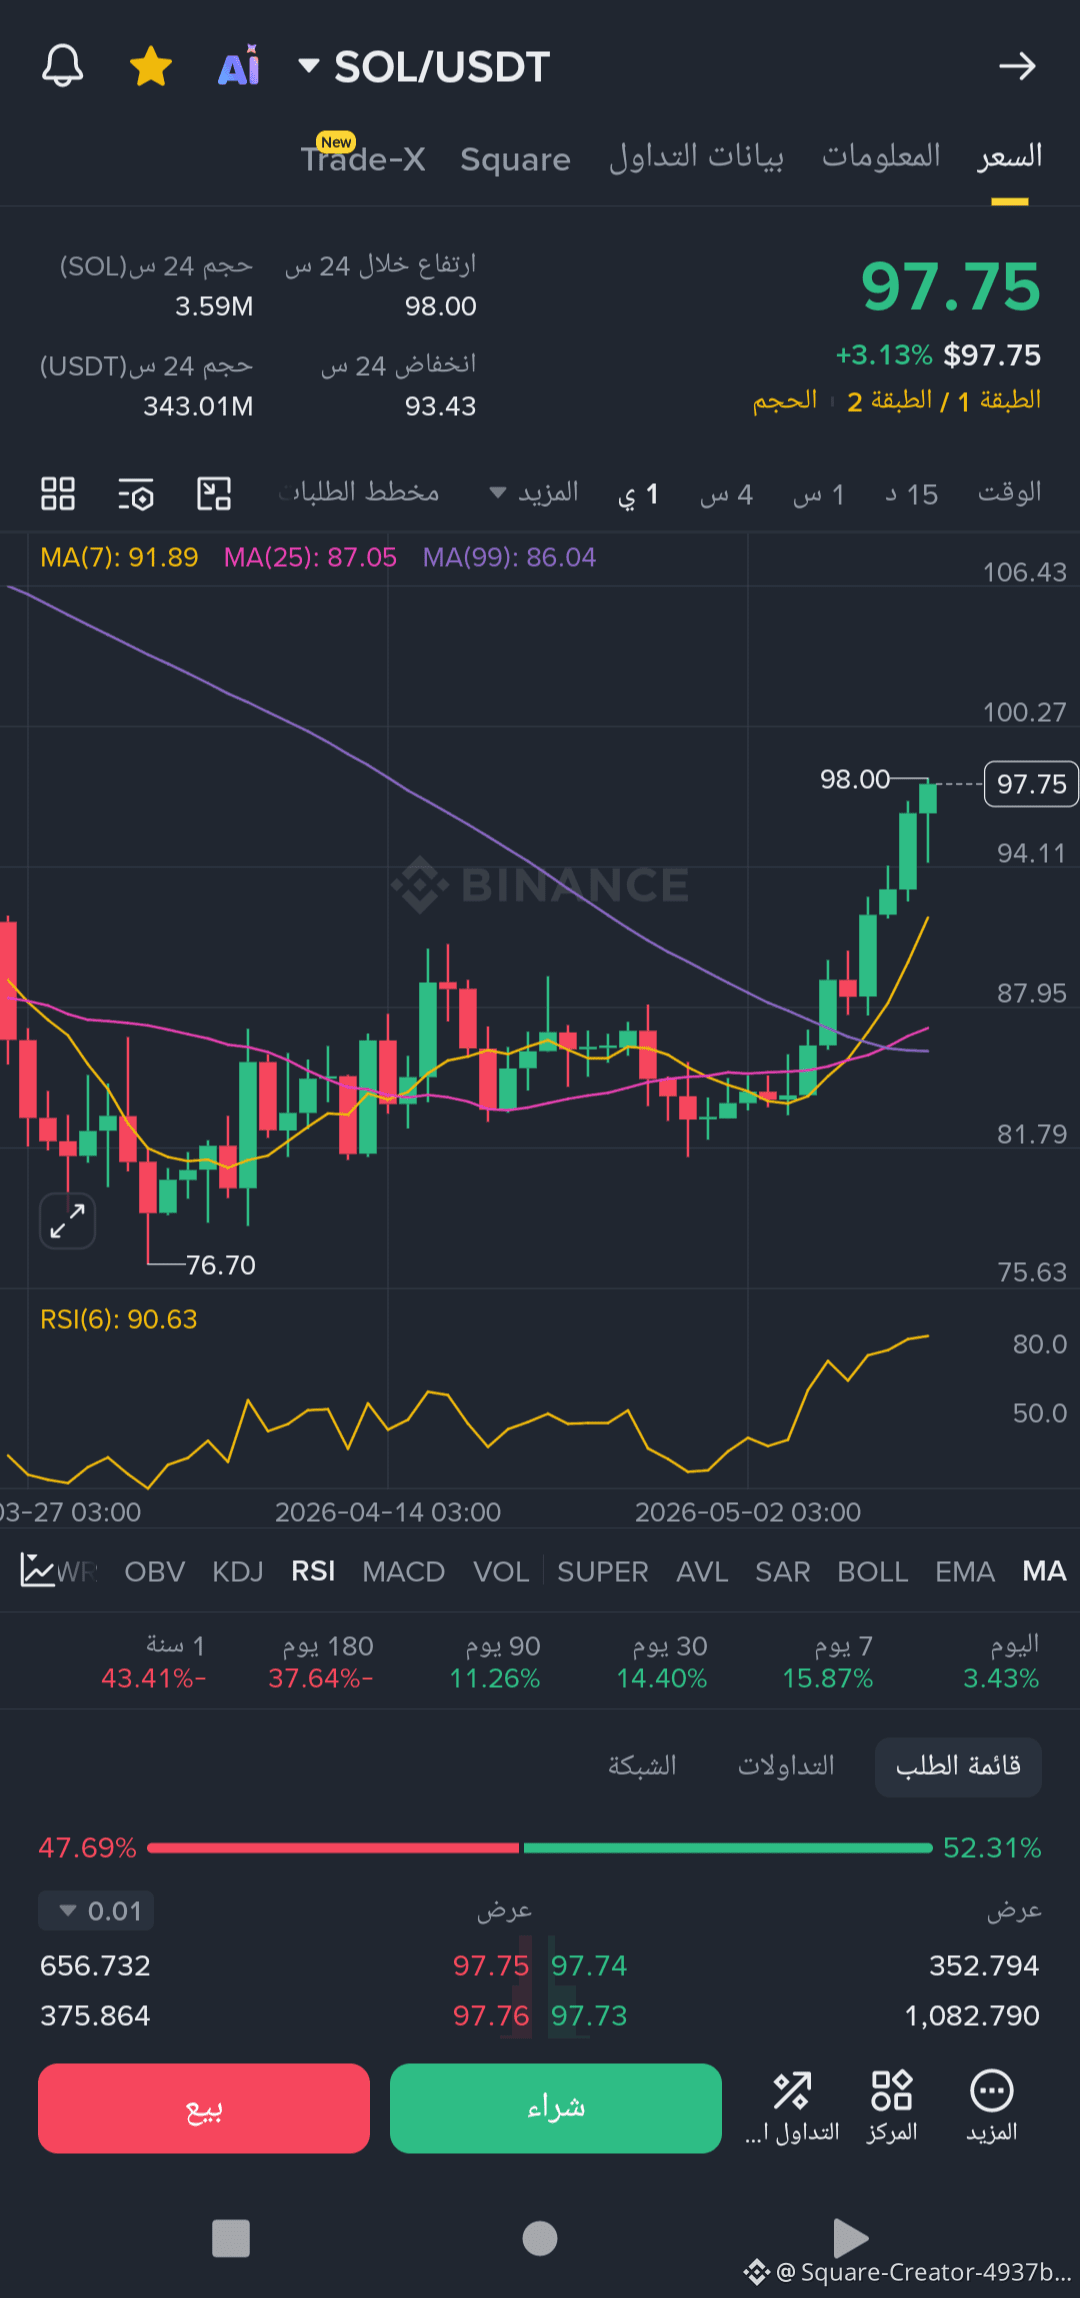Viewport: 1080px width, 2298px height.
Task: Enable the OBV indicator
Action: [x=155, y=1572]
